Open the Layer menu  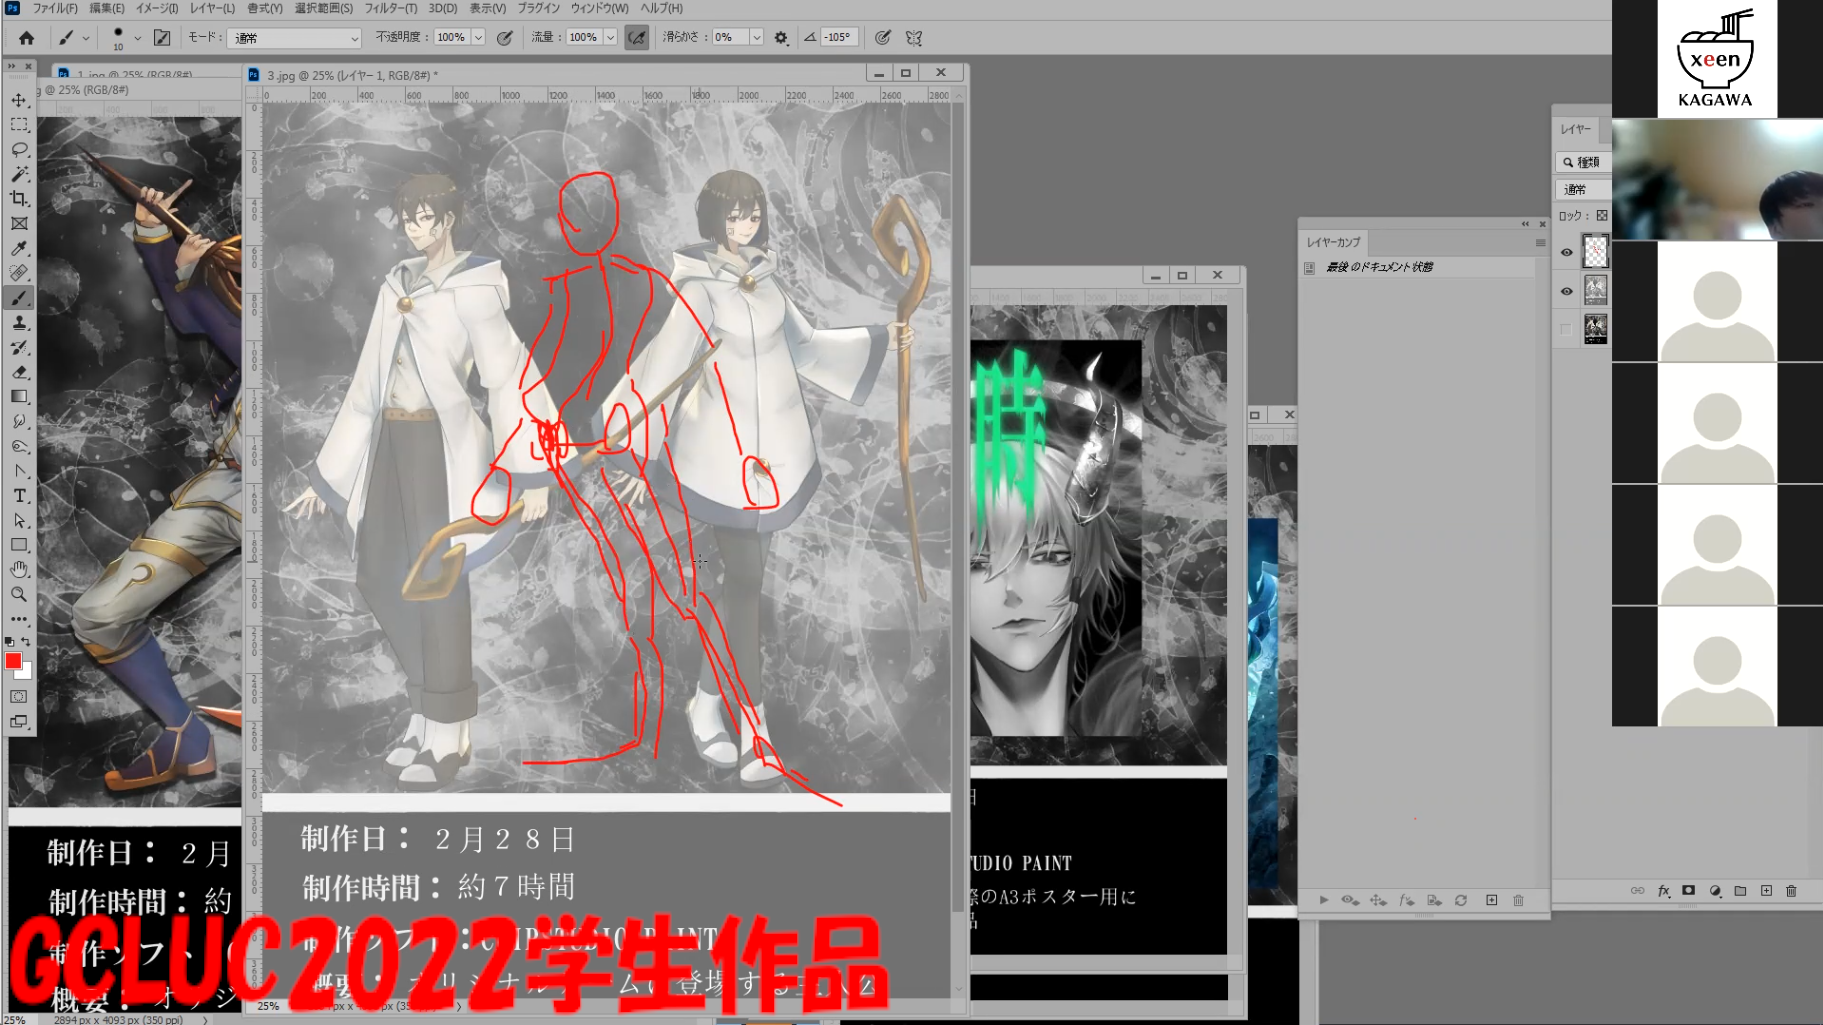[x=212, y=8]
